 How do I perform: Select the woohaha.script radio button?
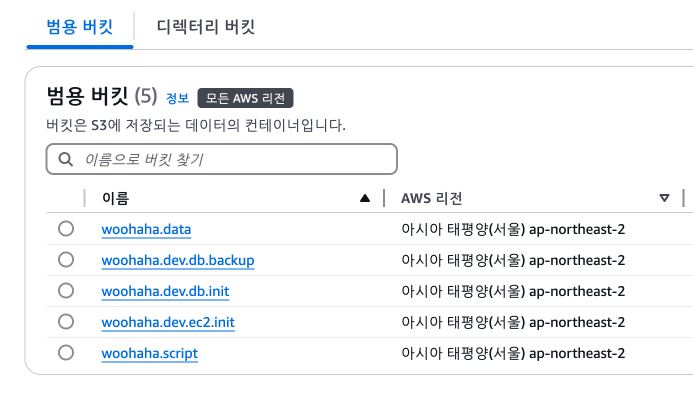[x=66, y=353]
